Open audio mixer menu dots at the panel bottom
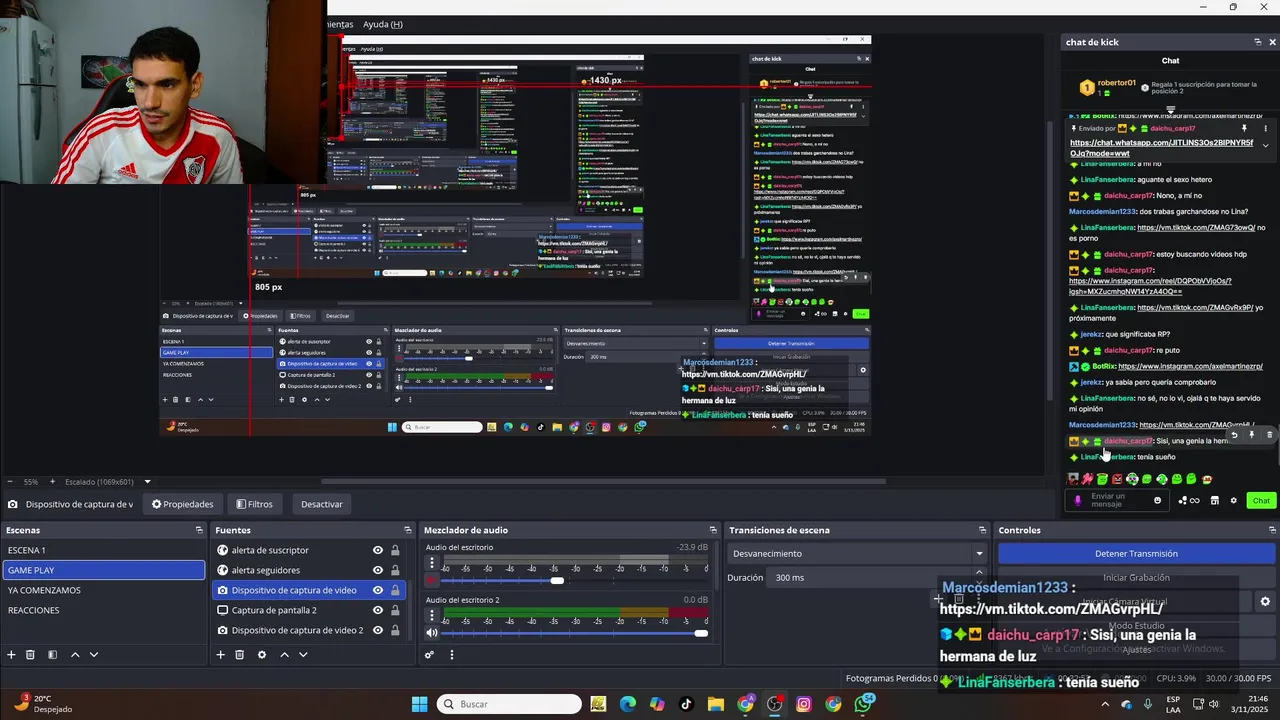Screen dimensions: 1280x720 pyautogui.click(x=451, y=655)
